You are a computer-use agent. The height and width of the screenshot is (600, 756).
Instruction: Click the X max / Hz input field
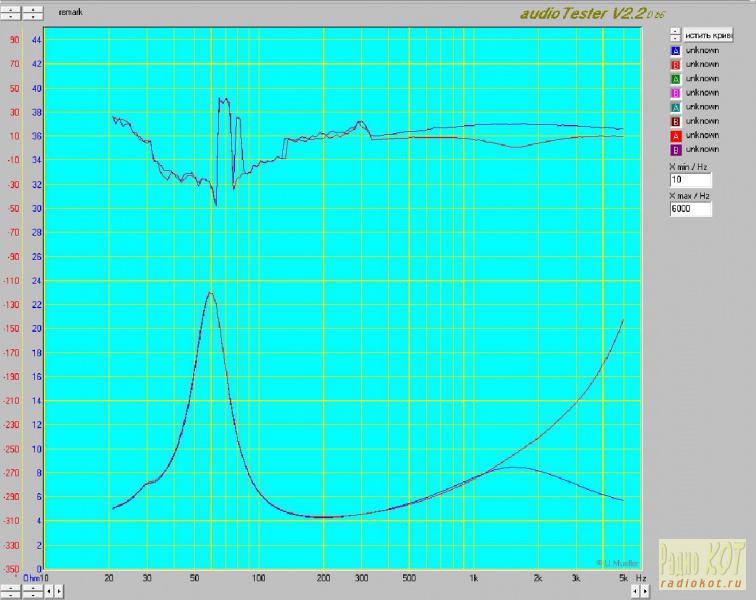coord(690,210)
